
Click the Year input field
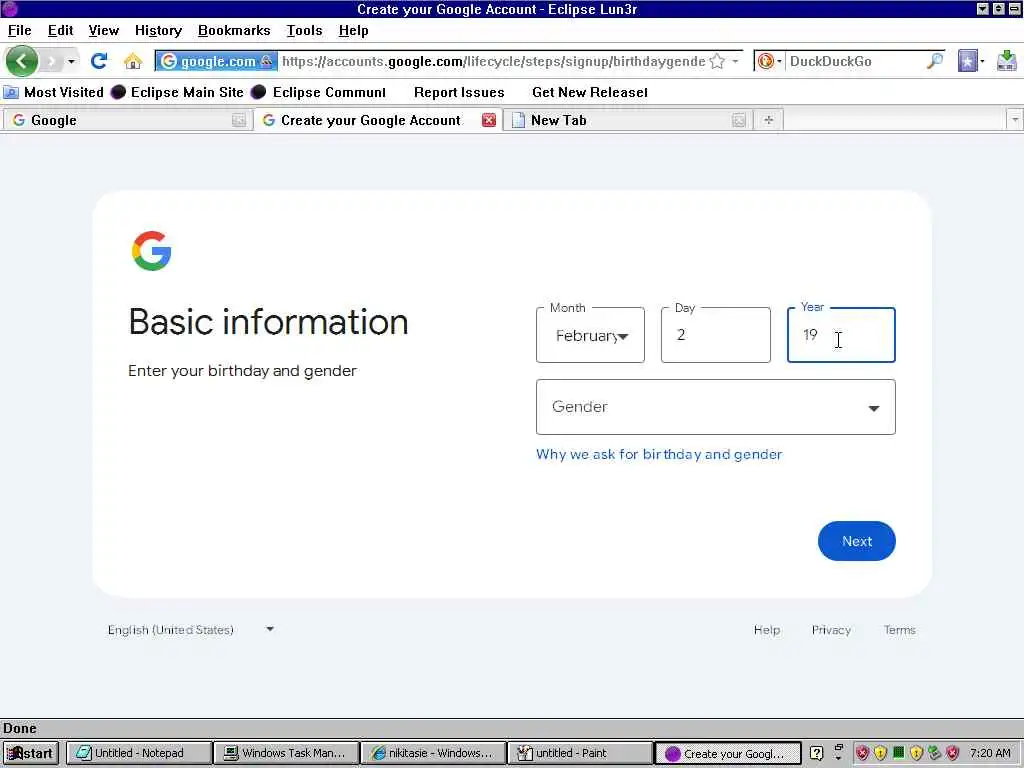pyautogui.click(x=841, y=335)
